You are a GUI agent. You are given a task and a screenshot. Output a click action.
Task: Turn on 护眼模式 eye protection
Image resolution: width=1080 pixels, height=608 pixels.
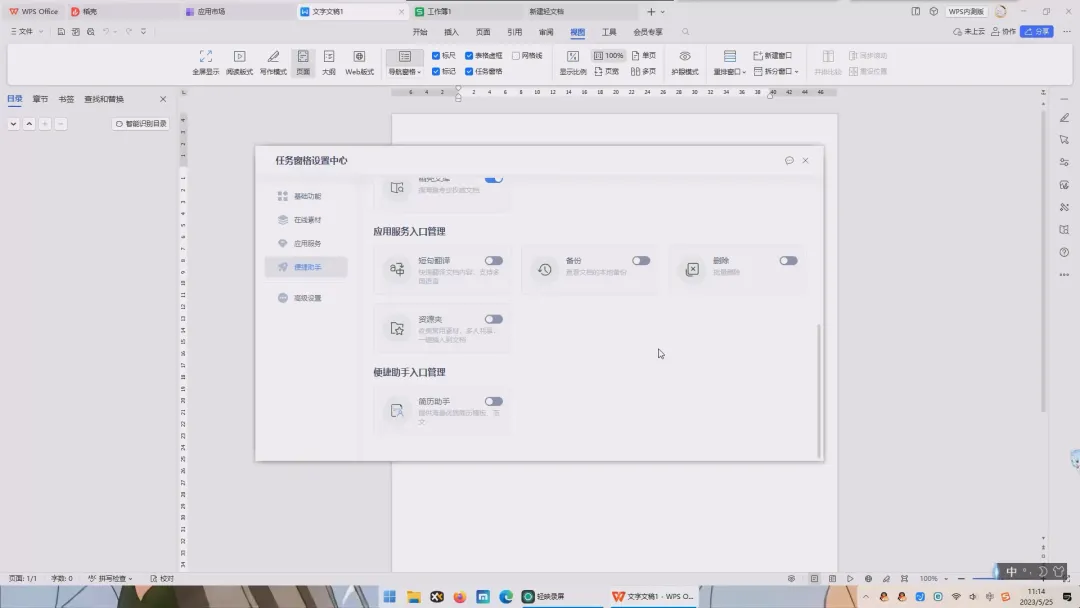pos(685,62)
